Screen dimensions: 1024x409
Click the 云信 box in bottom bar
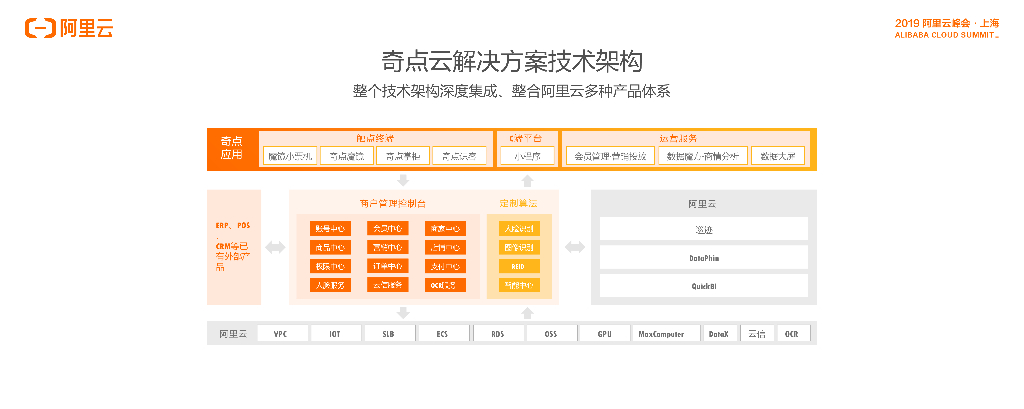[758, 334]
